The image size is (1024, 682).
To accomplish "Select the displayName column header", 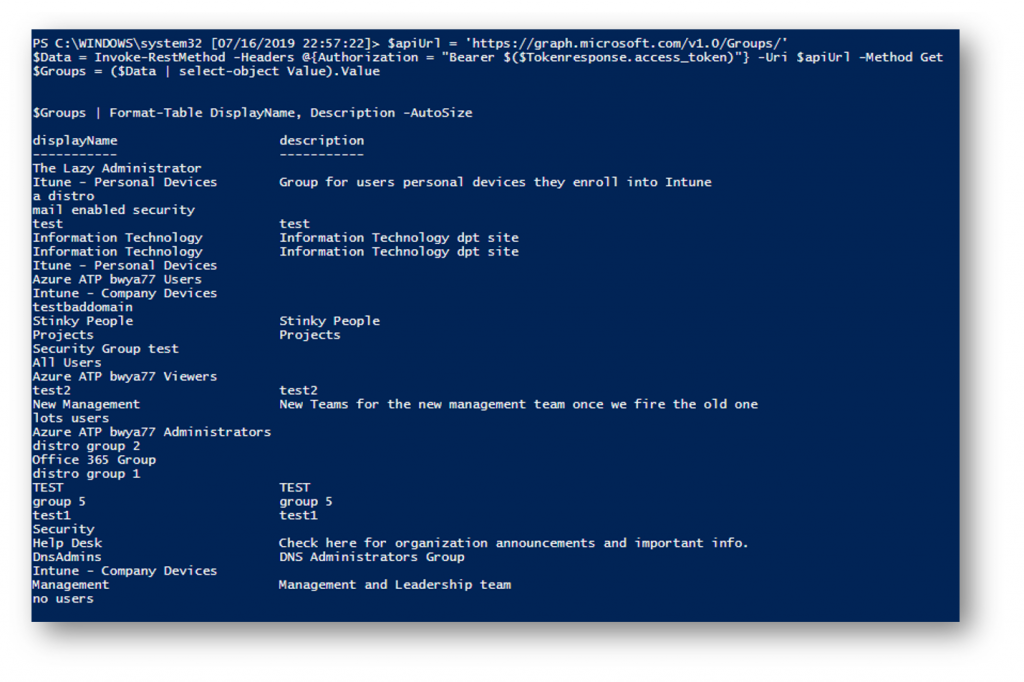I will tap(75, 141).
